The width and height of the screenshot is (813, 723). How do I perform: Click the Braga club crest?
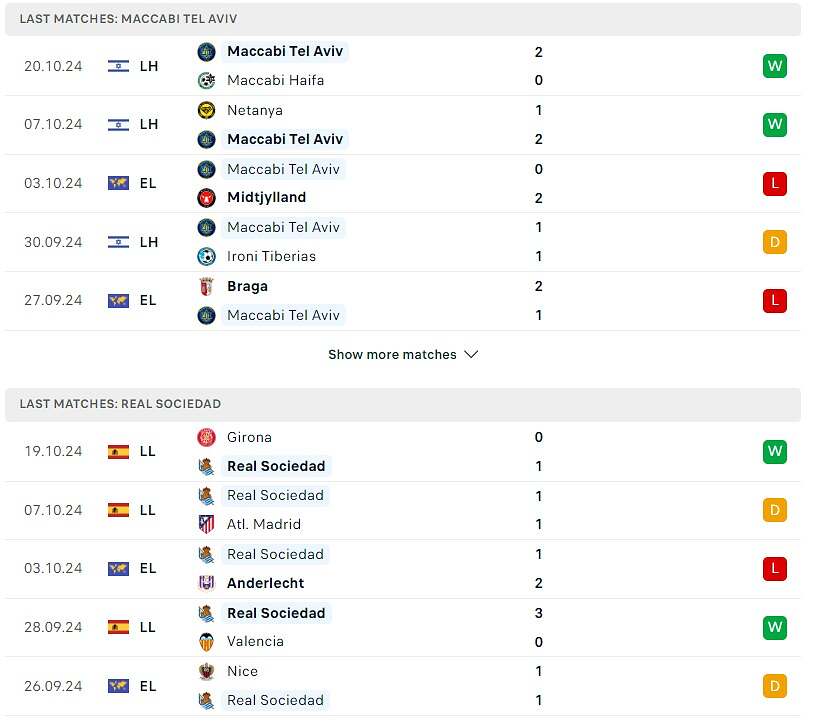click(206, 286)
